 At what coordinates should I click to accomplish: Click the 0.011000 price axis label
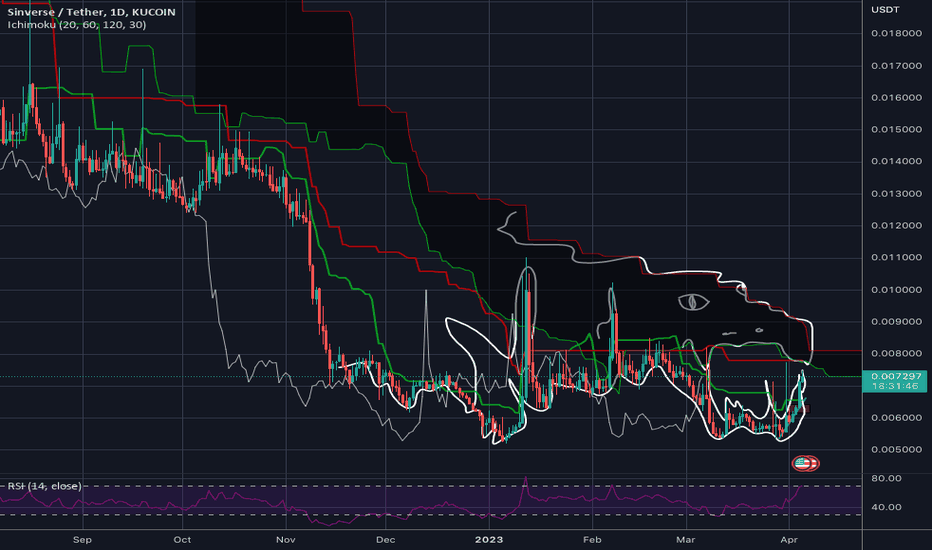(x=896, y=257)
